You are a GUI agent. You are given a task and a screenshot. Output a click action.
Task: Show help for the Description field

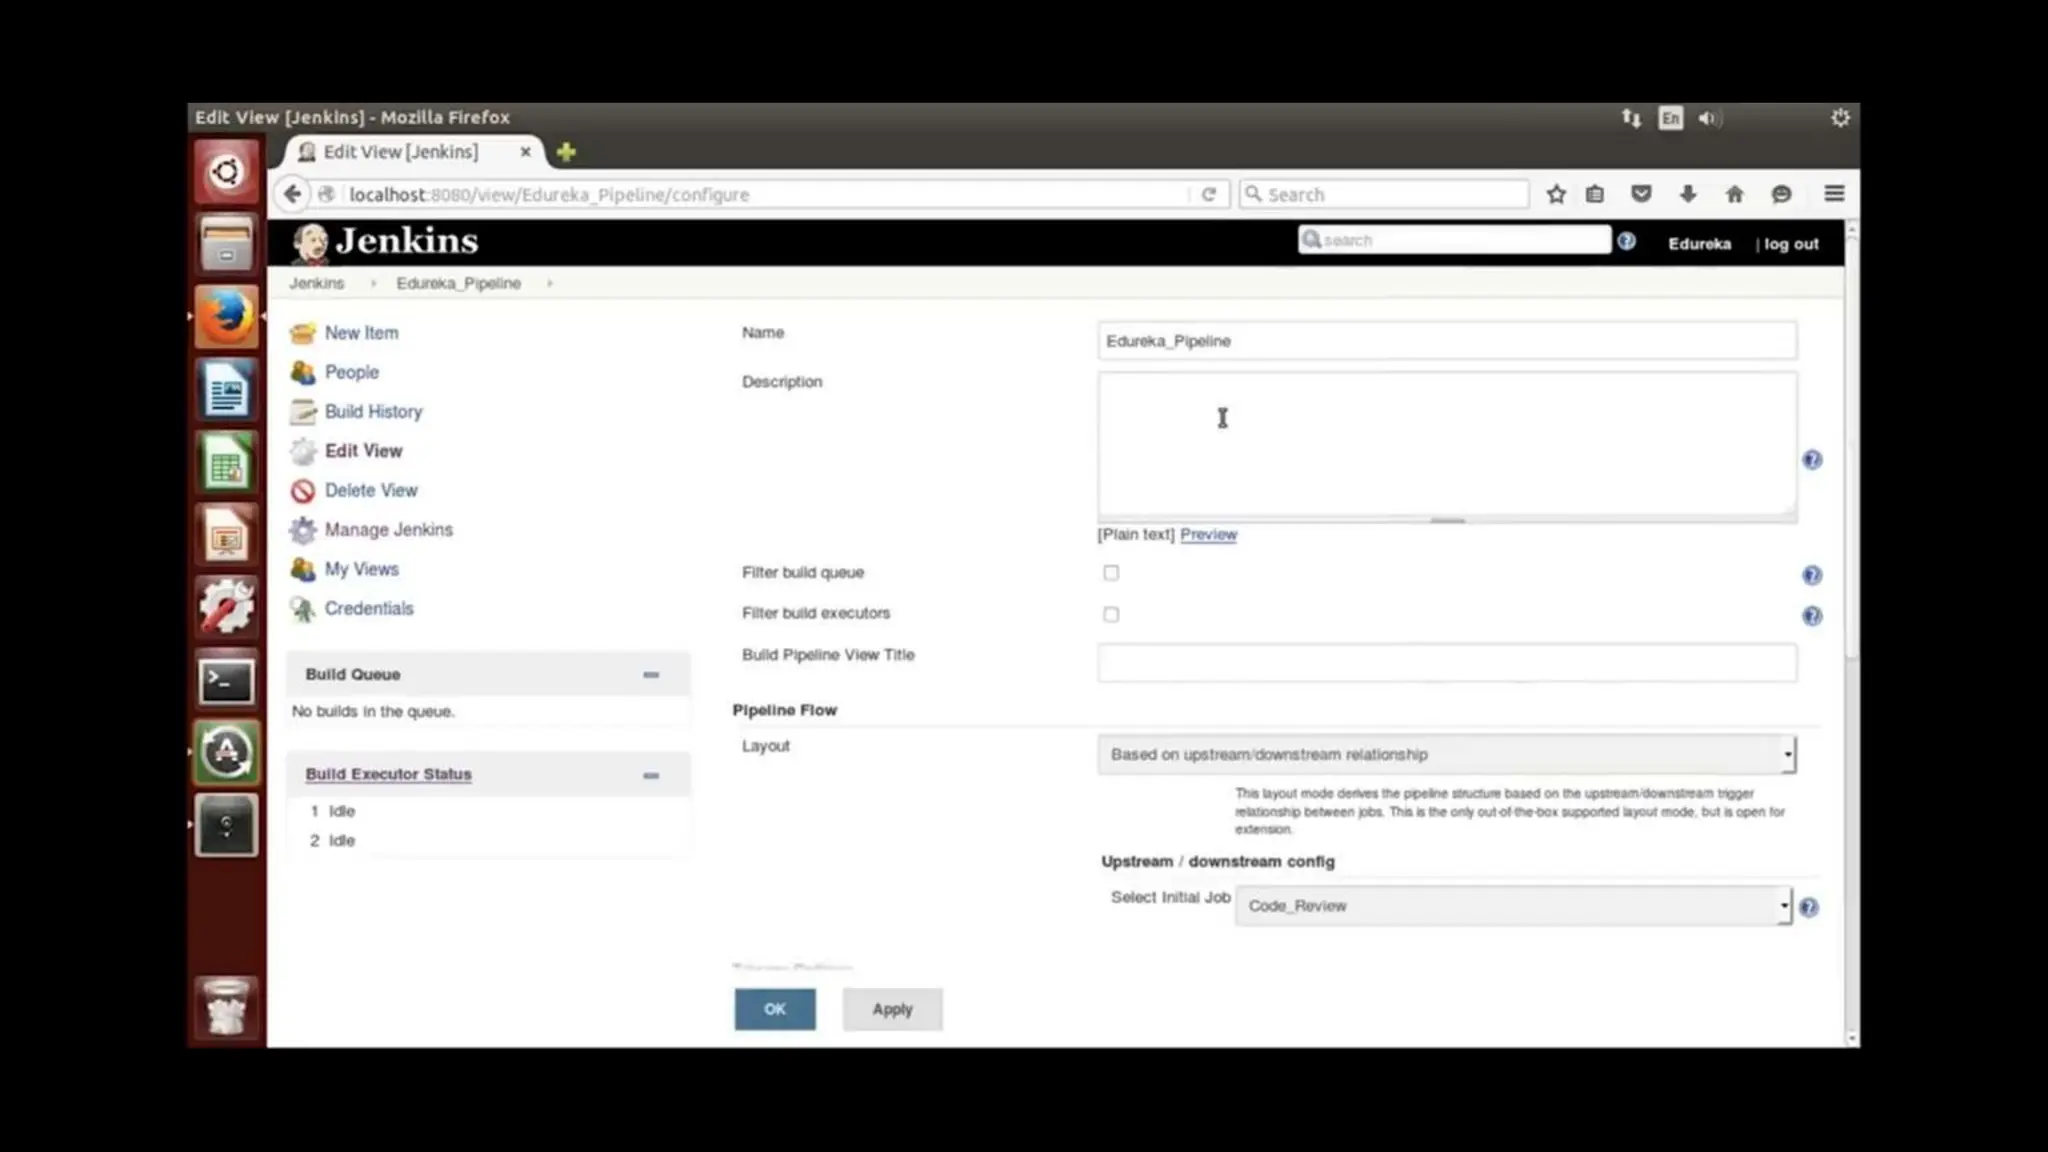(x=1812, y=460)
